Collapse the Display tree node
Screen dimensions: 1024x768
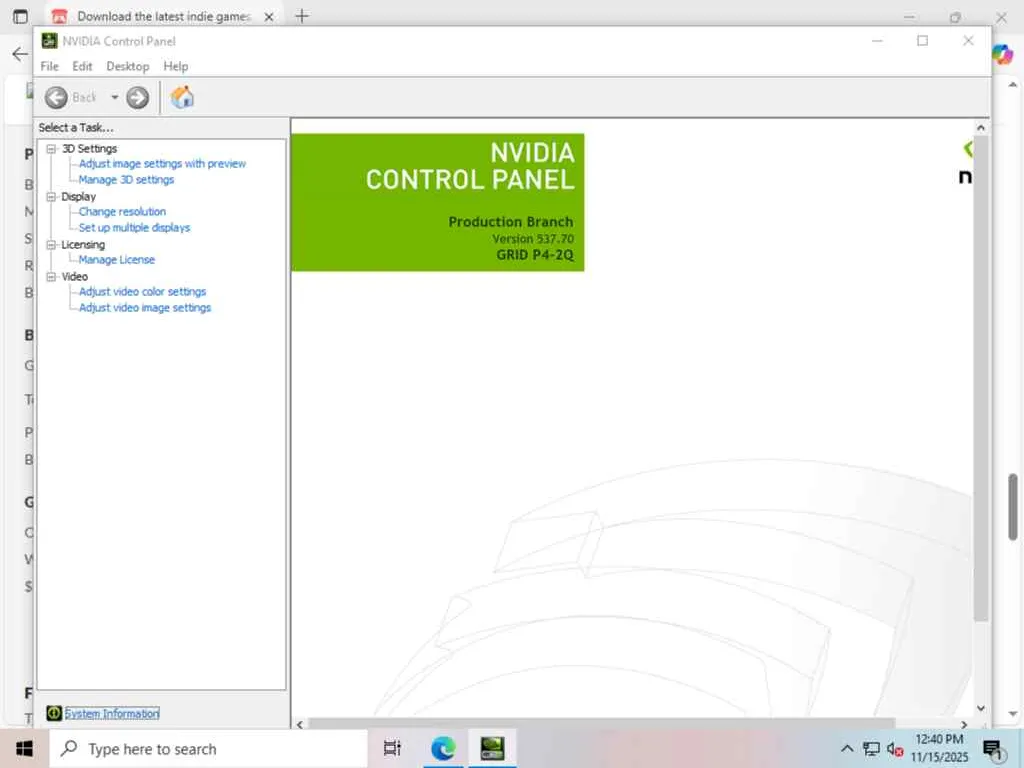pyautogui.click(x=51, y=197)
